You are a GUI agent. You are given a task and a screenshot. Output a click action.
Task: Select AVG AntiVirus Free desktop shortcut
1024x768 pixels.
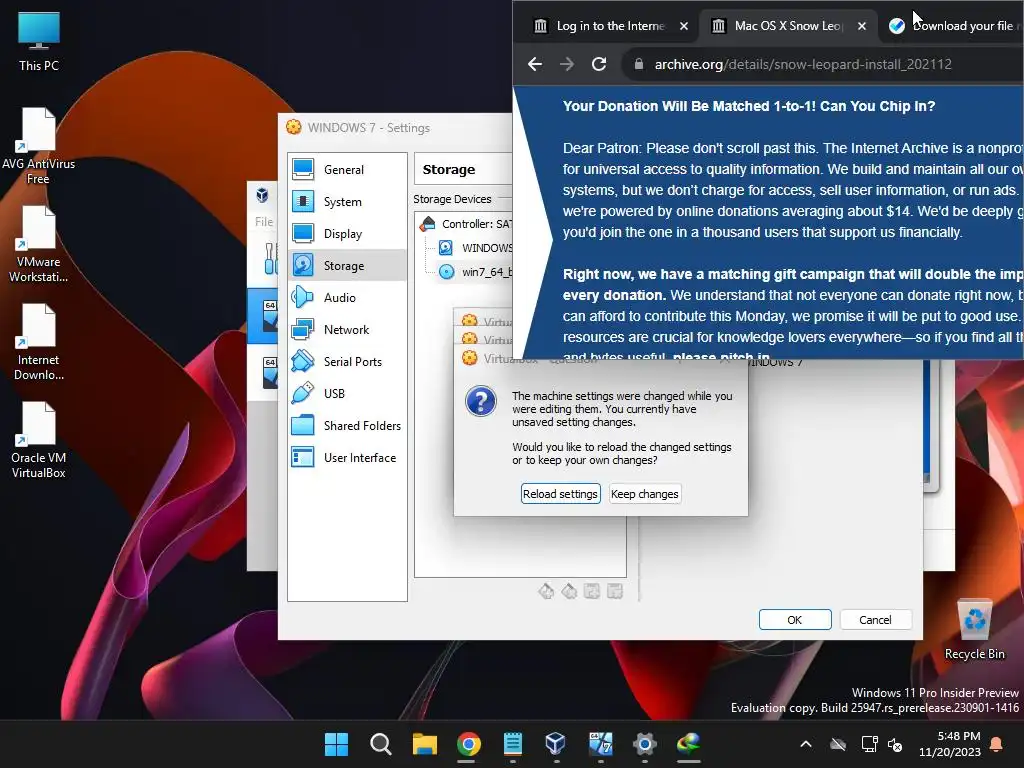click(x=39, y=146)
